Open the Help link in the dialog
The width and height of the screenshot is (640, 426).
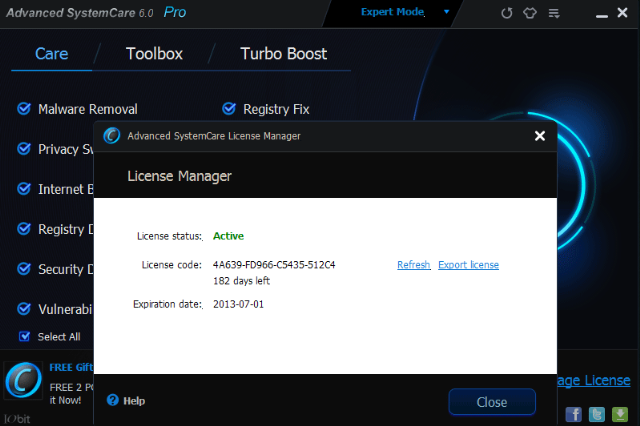[134, 401]
